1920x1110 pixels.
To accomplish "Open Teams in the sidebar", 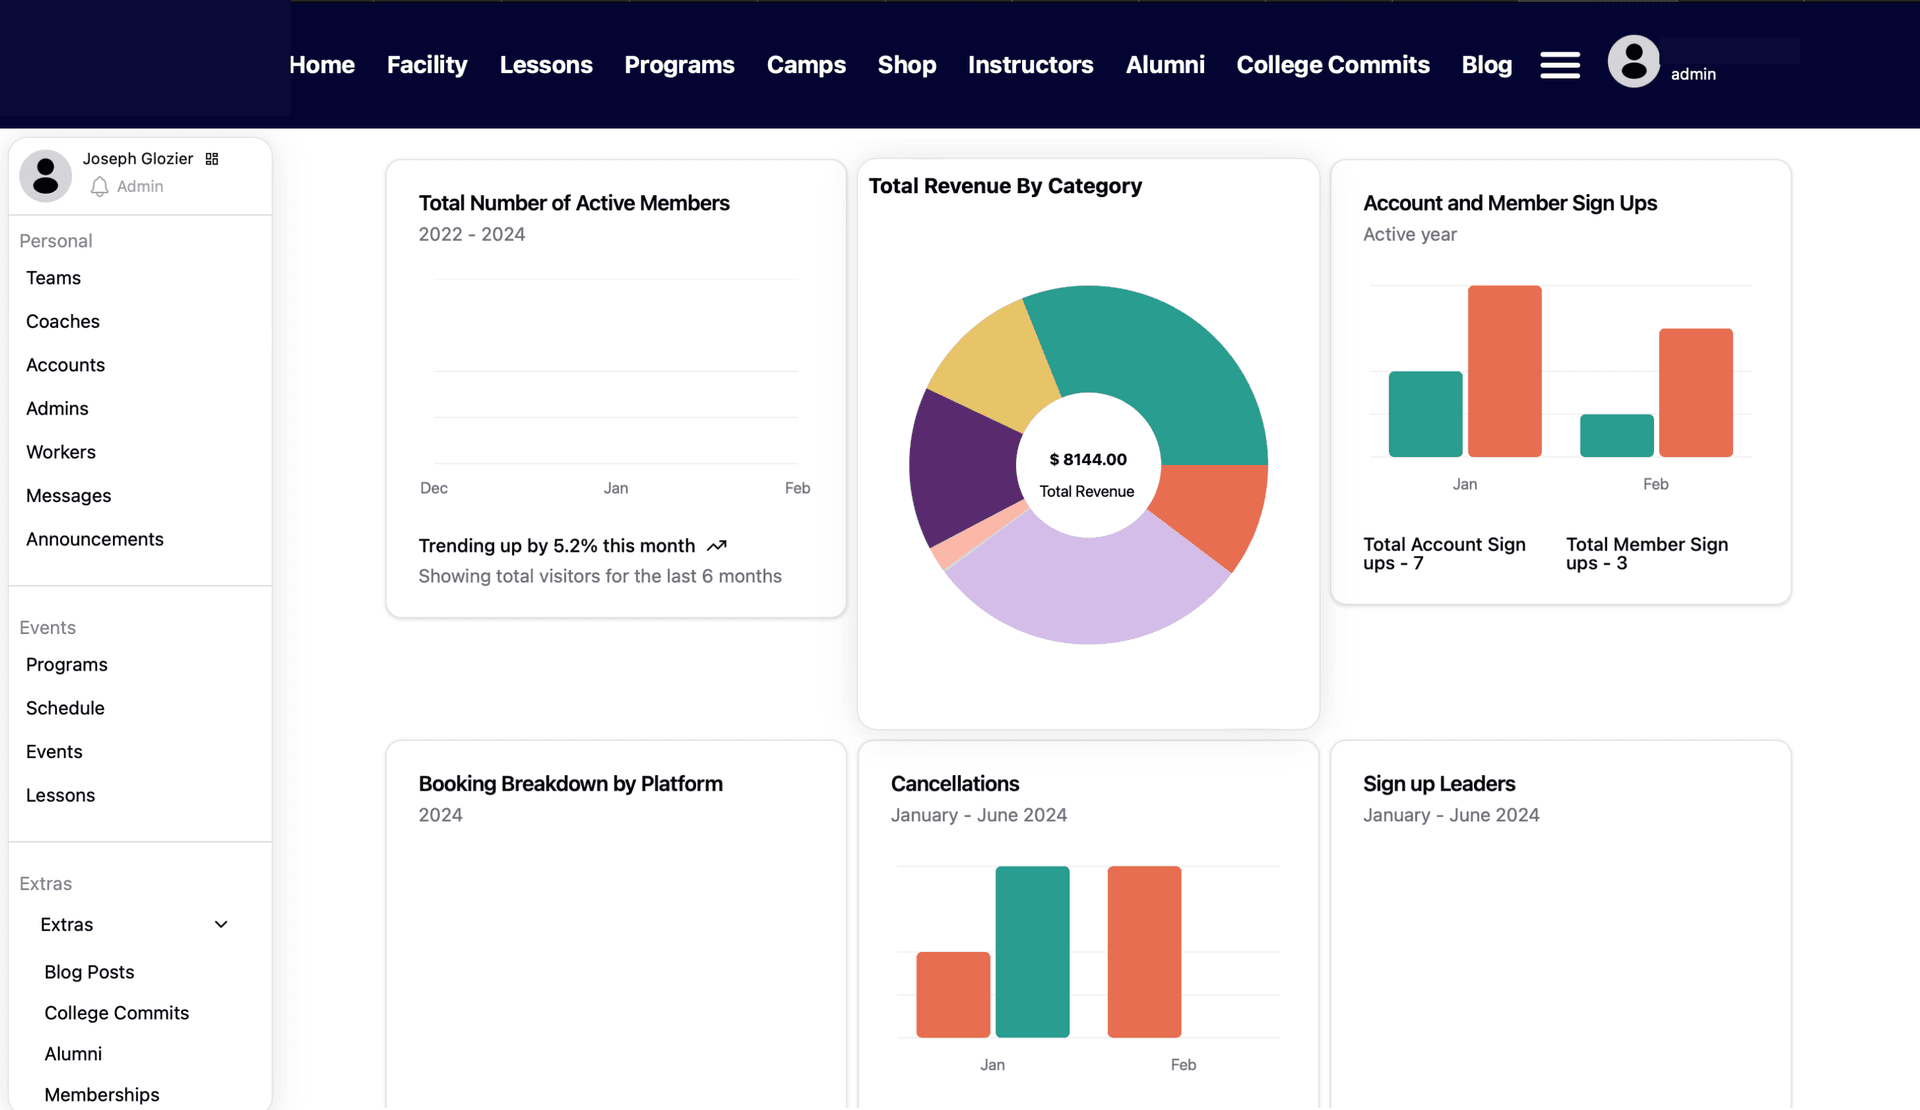I will pyautogui.click(x=53, y=278).
